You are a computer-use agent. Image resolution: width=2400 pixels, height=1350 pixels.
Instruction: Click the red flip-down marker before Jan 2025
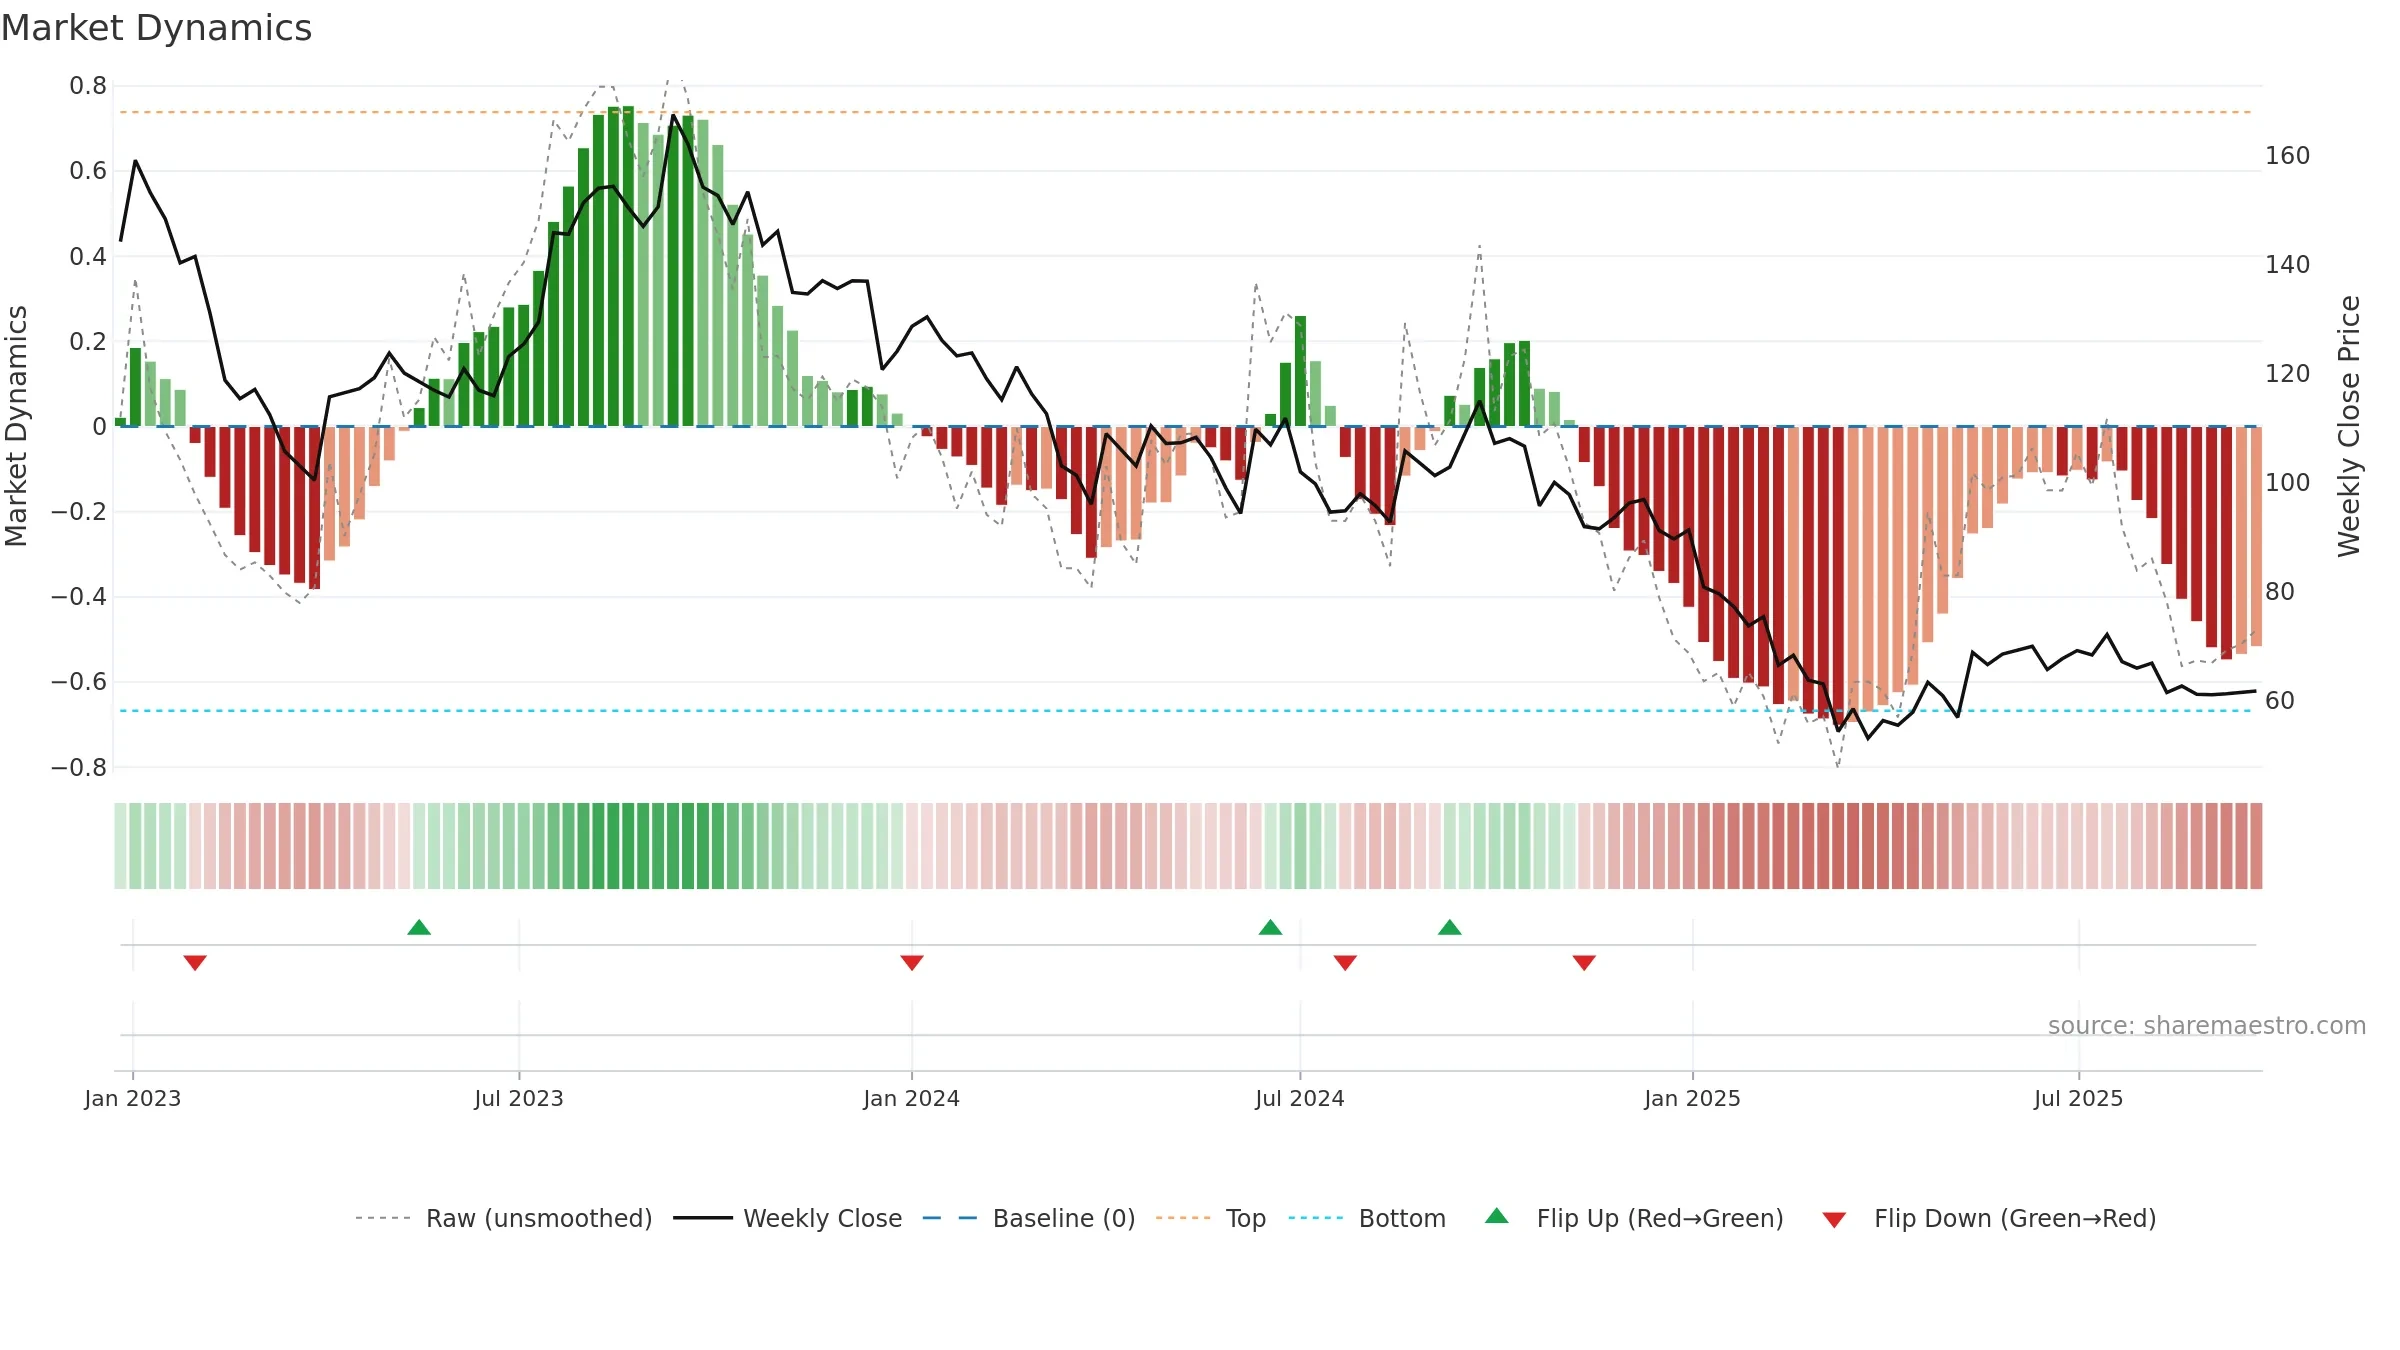tap(1584, 962)
